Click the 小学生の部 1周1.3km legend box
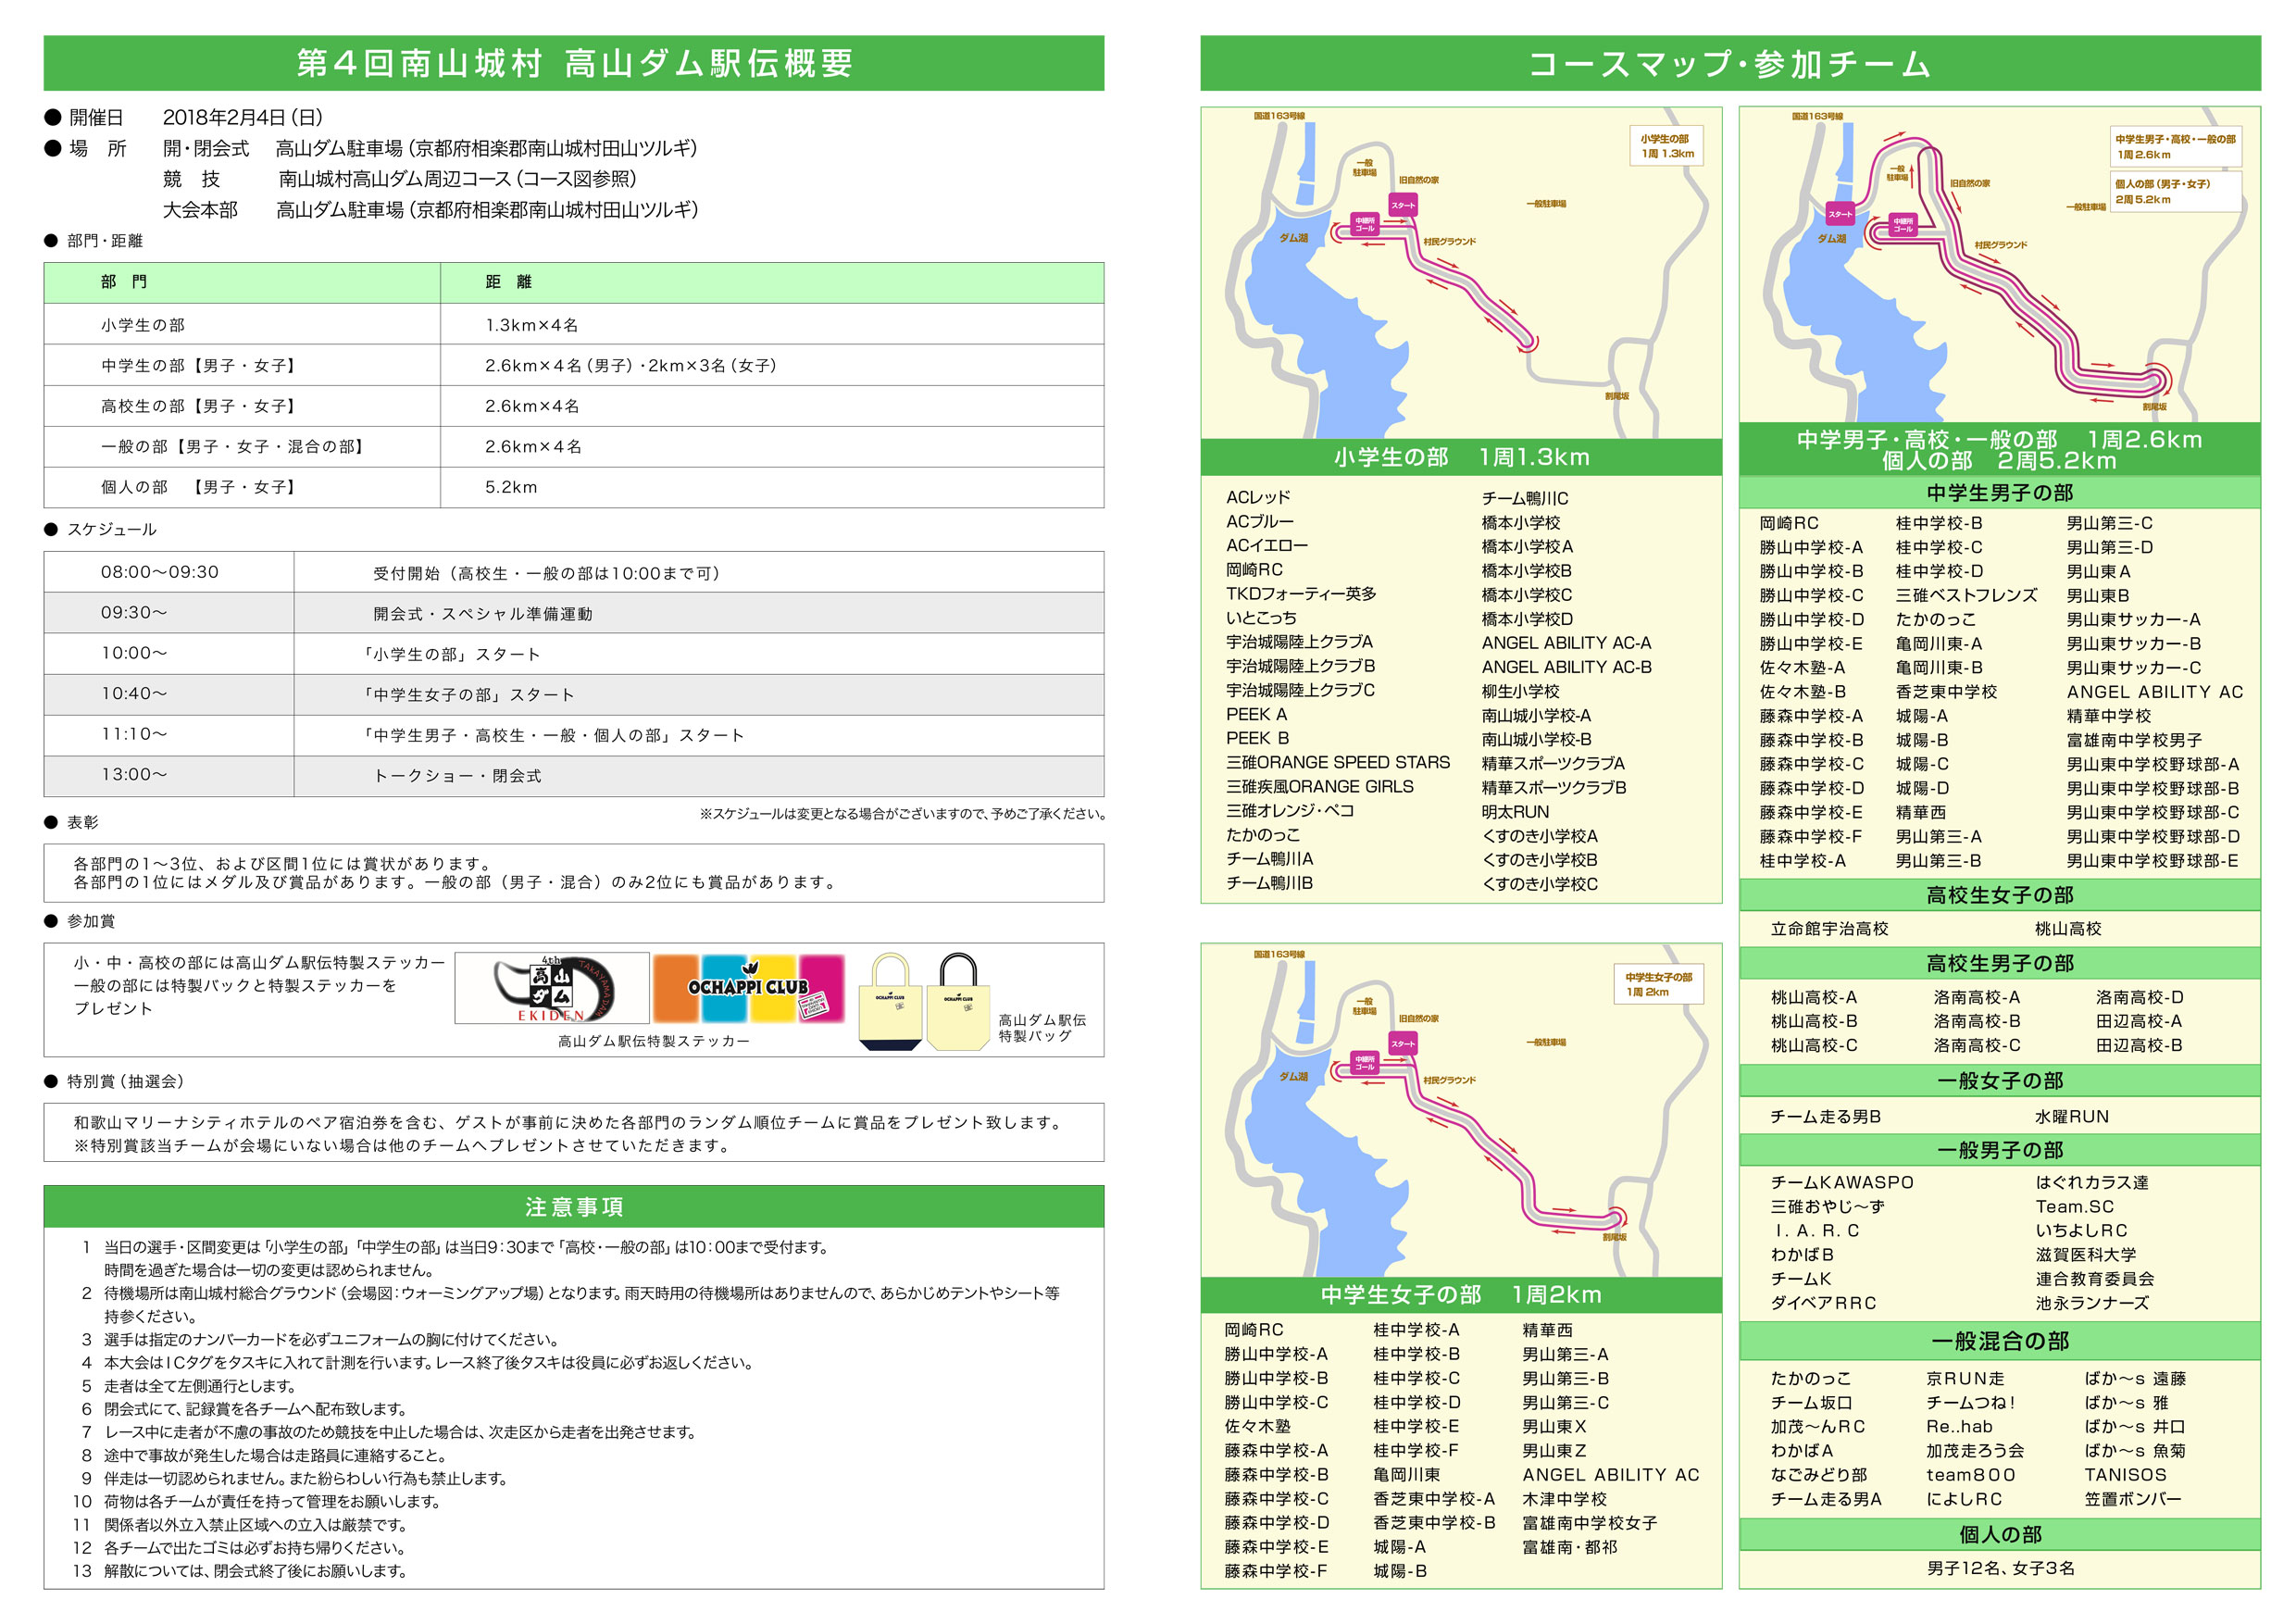Viewport: 2296px width, 1624px height. tap(1666, 146)
